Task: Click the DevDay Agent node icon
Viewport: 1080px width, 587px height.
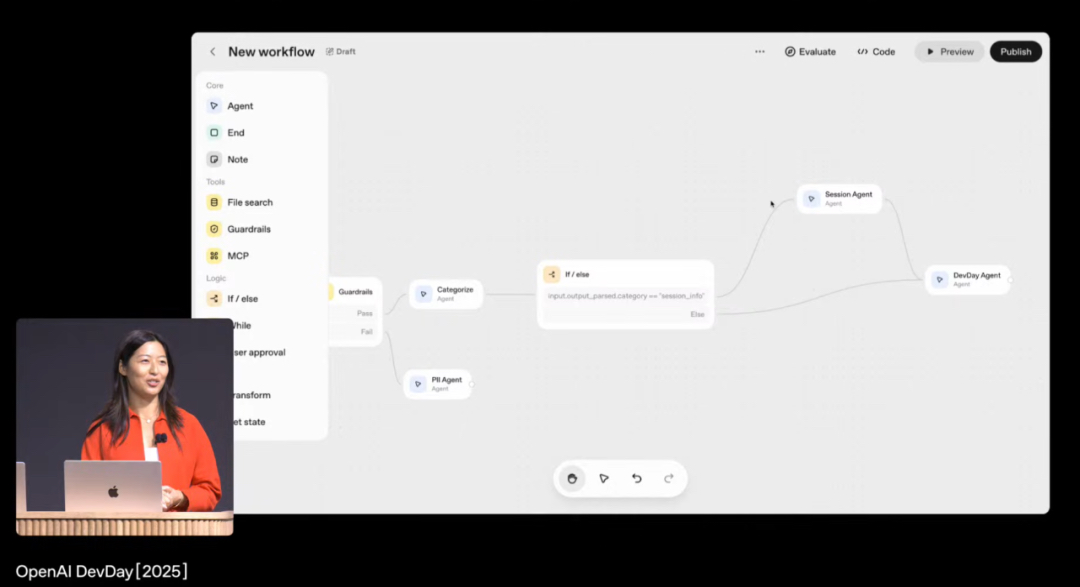Action: coord(939,279)
